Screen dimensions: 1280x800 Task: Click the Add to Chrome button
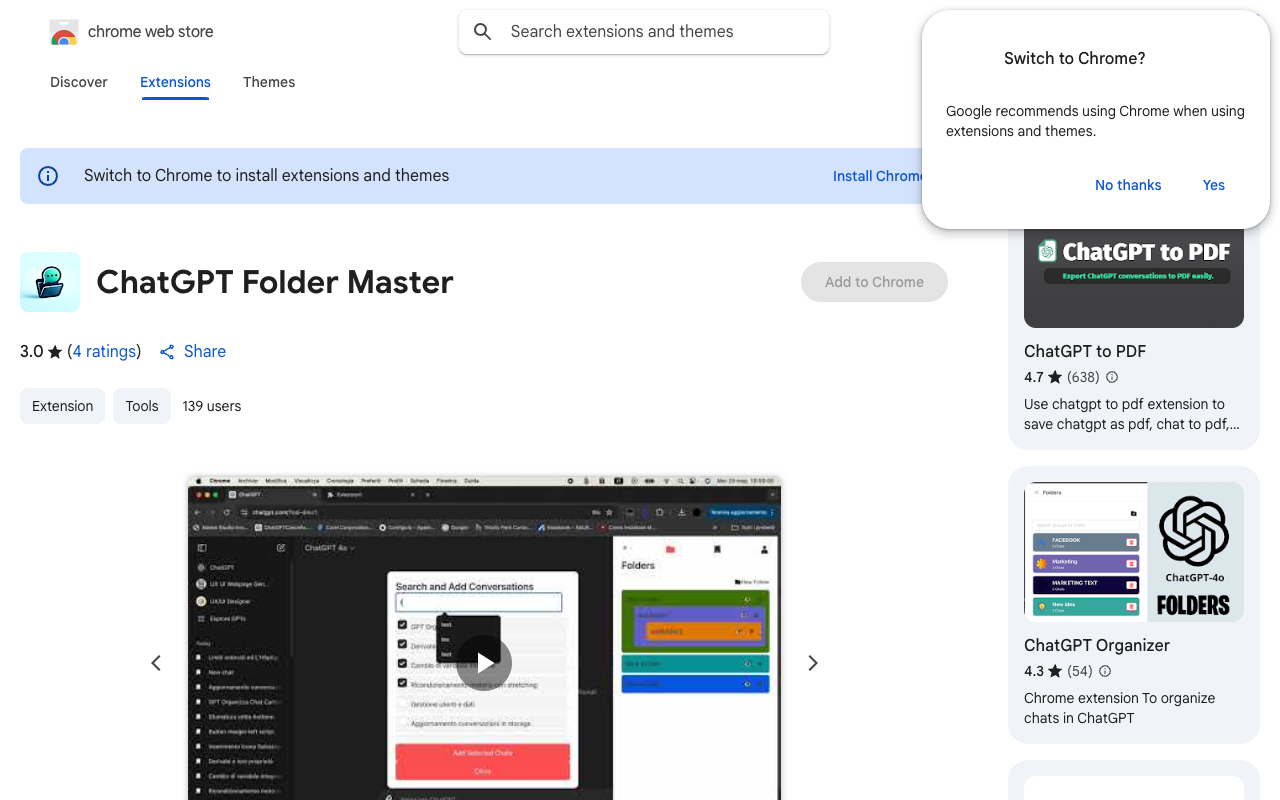(x=874, y=282)
